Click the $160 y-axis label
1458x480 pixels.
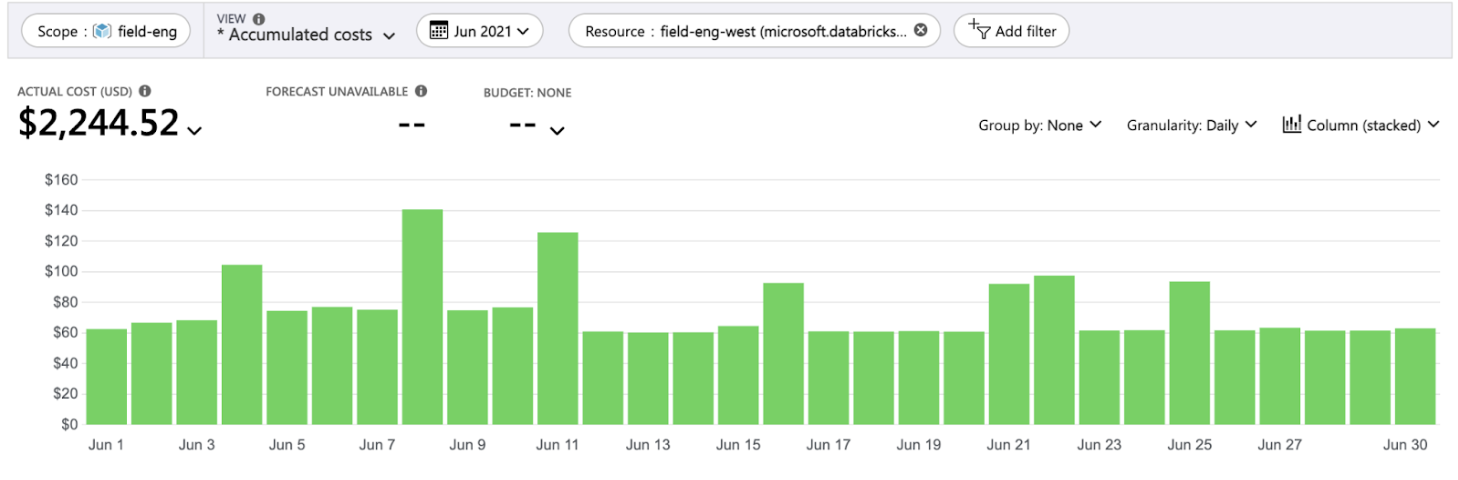click(61, 180)
